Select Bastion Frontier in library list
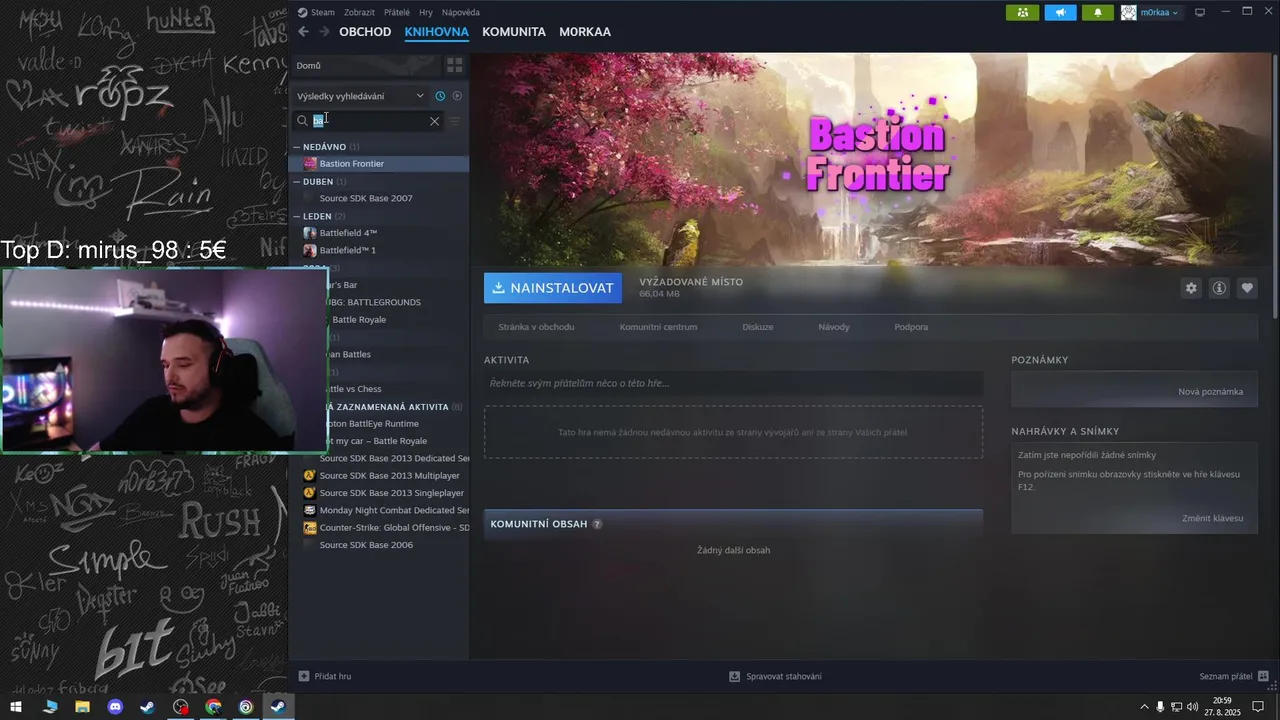 click(379, 163)
